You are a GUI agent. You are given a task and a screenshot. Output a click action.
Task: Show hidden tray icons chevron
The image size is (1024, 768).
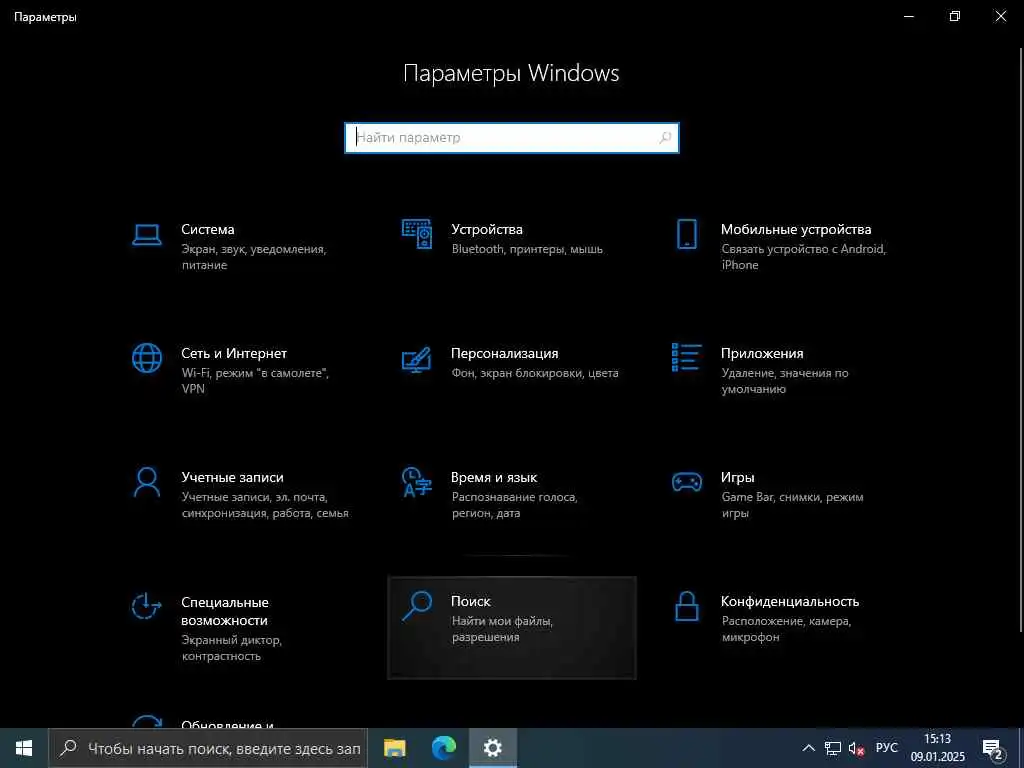click(808, 748)
